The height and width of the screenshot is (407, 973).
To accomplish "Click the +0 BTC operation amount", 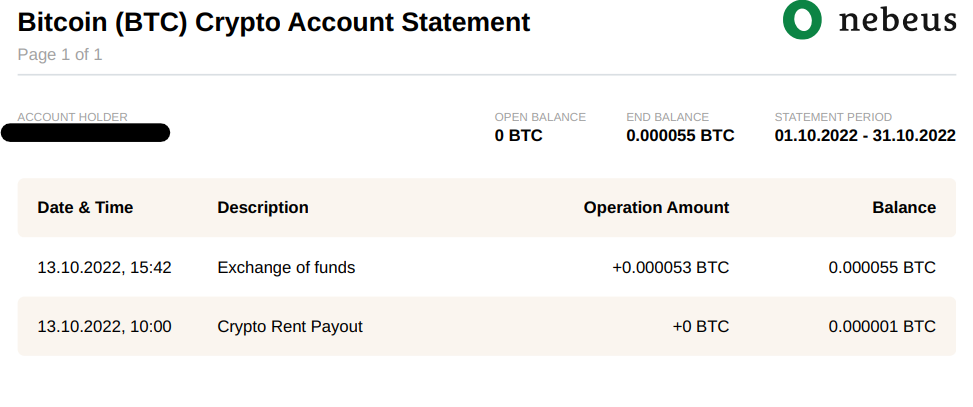I will click(x=701, y=326).
